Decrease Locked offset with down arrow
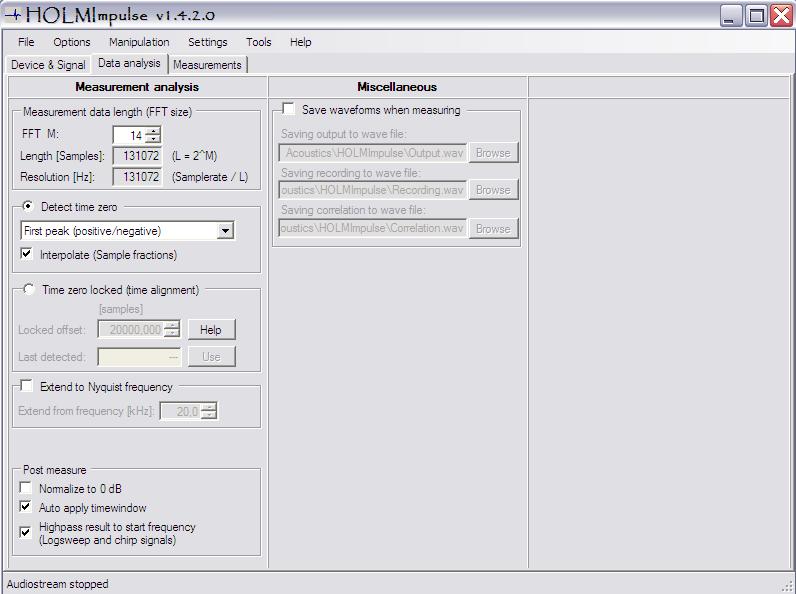The height and width of the screenshot is (594, 796). click(172, 334)
